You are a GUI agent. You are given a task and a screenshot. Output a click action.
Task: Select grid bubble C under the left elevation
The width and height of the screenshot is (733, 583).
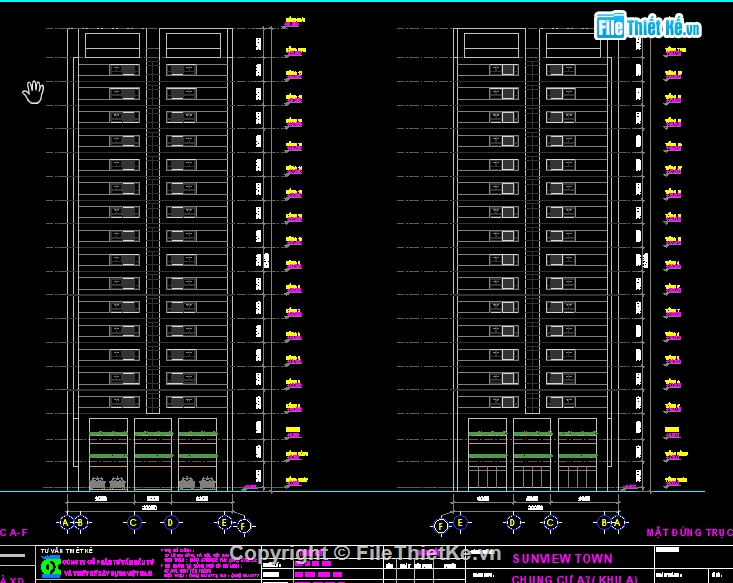tap(133, 522)
